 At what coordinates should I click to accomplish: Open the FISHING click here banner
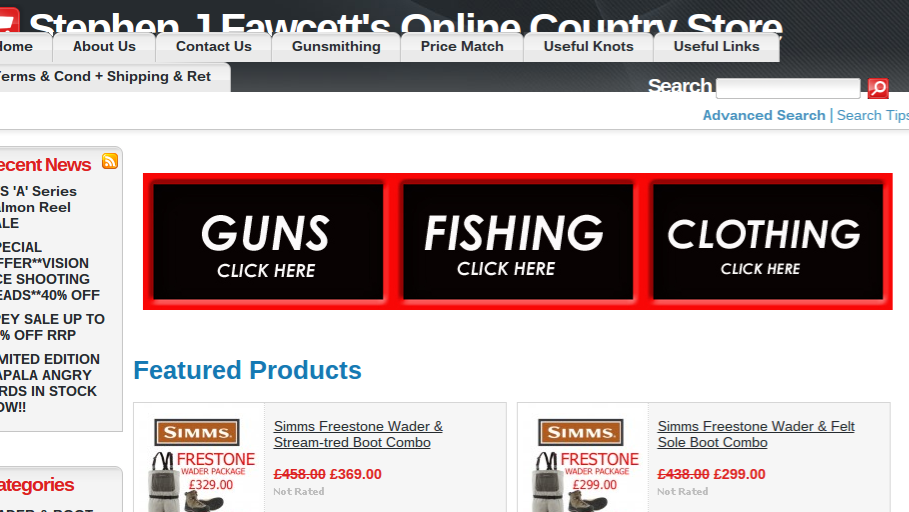(518, 241)
